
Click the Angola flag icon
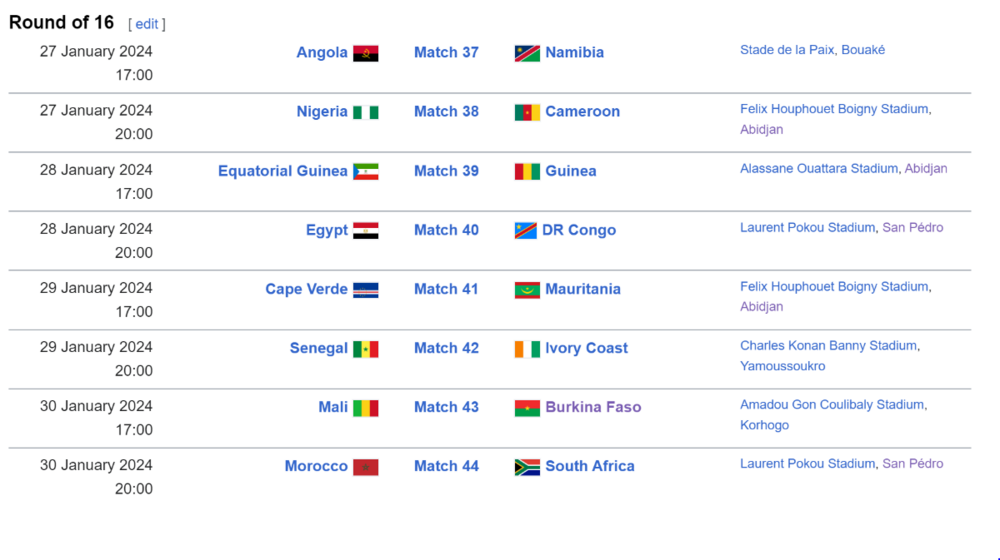click(x=365, y=53)
